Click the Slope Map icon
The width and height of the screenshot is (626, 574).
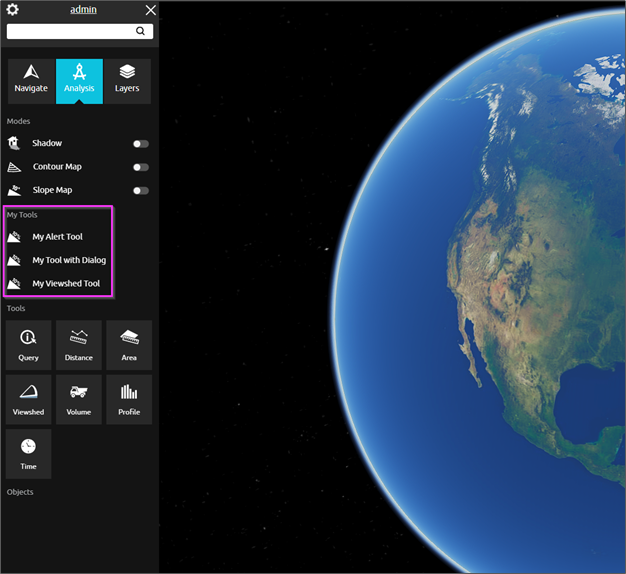(14, 190)
